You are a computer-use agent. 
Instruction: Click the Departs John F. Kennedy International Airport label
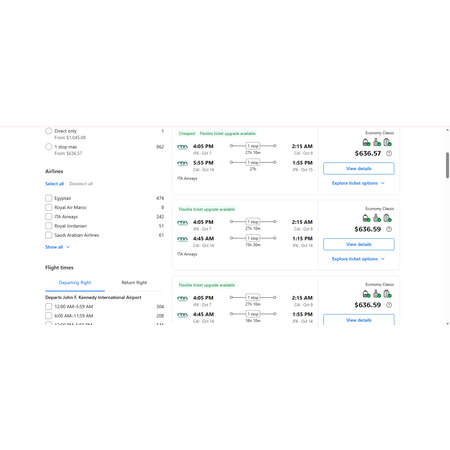tap(93, 297)
